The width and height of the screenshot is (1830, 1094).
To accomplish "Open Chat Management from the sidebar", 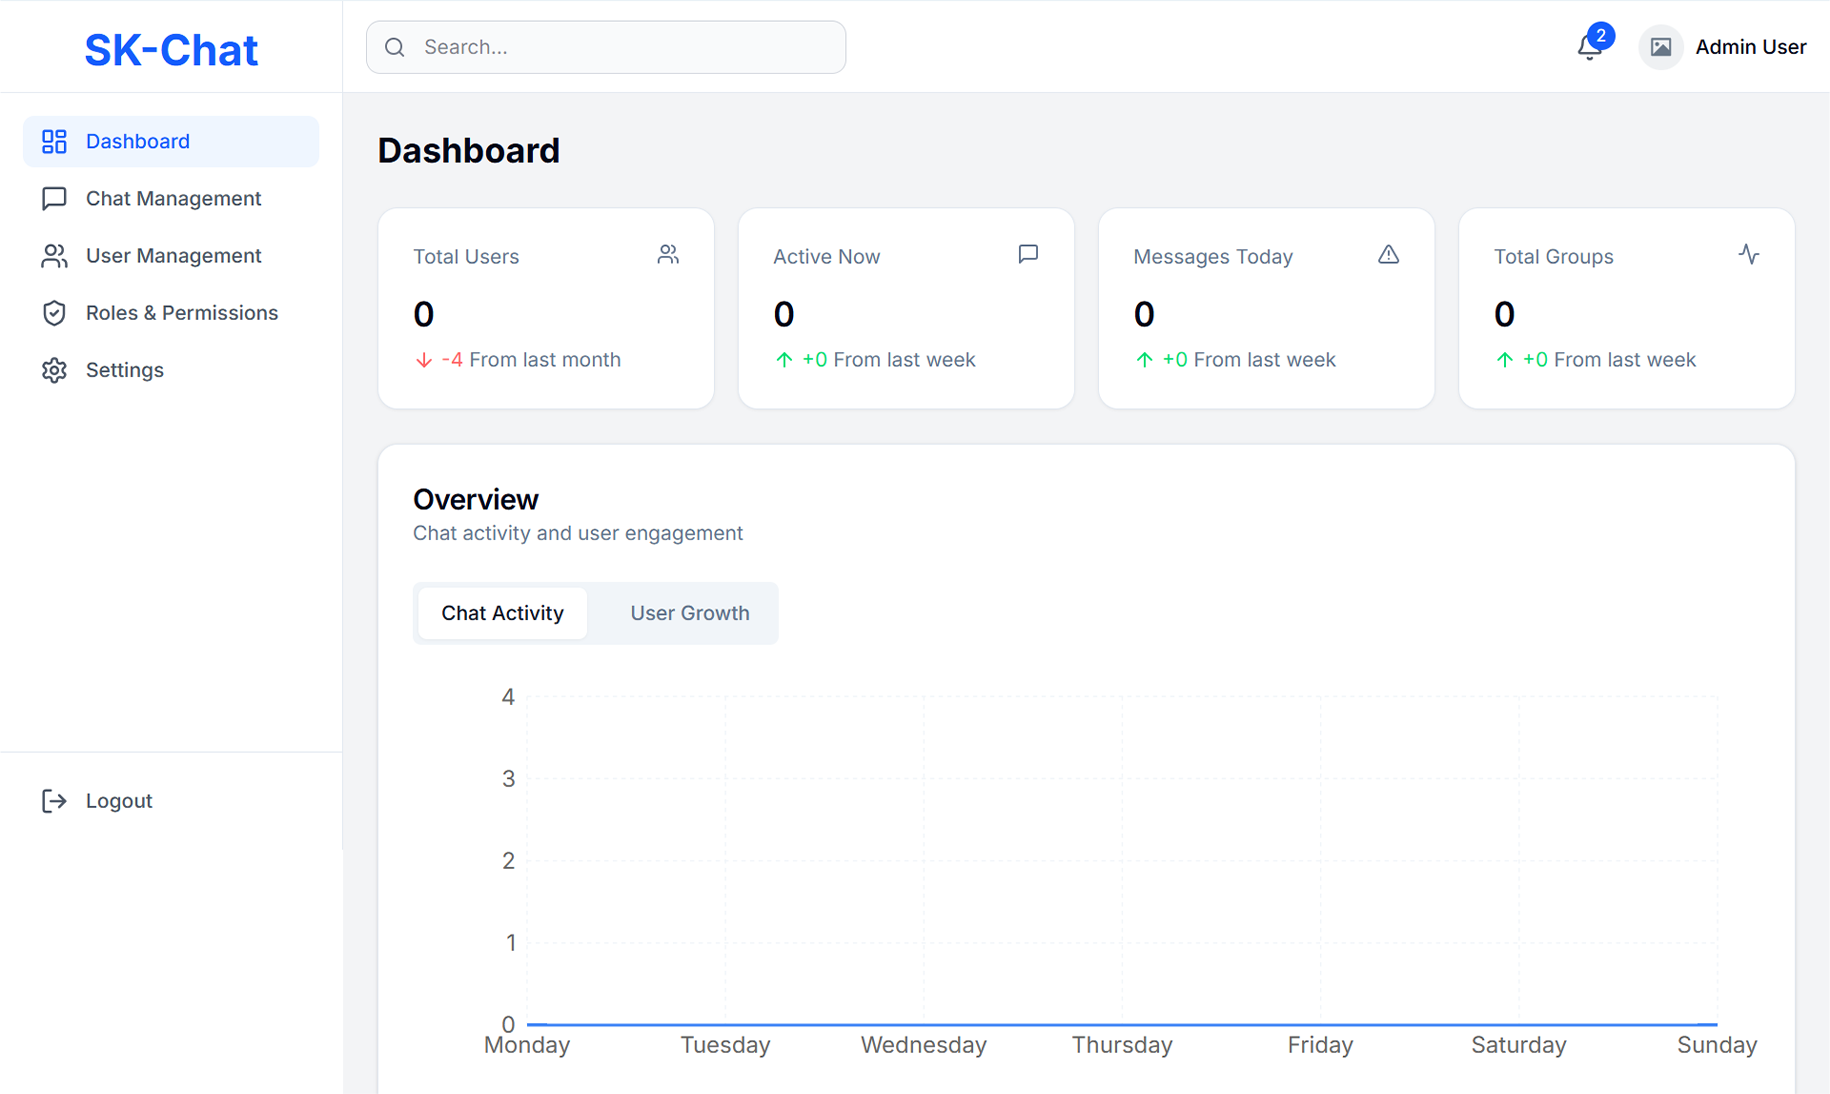I will pyautogui.click(x=172, y=199).
